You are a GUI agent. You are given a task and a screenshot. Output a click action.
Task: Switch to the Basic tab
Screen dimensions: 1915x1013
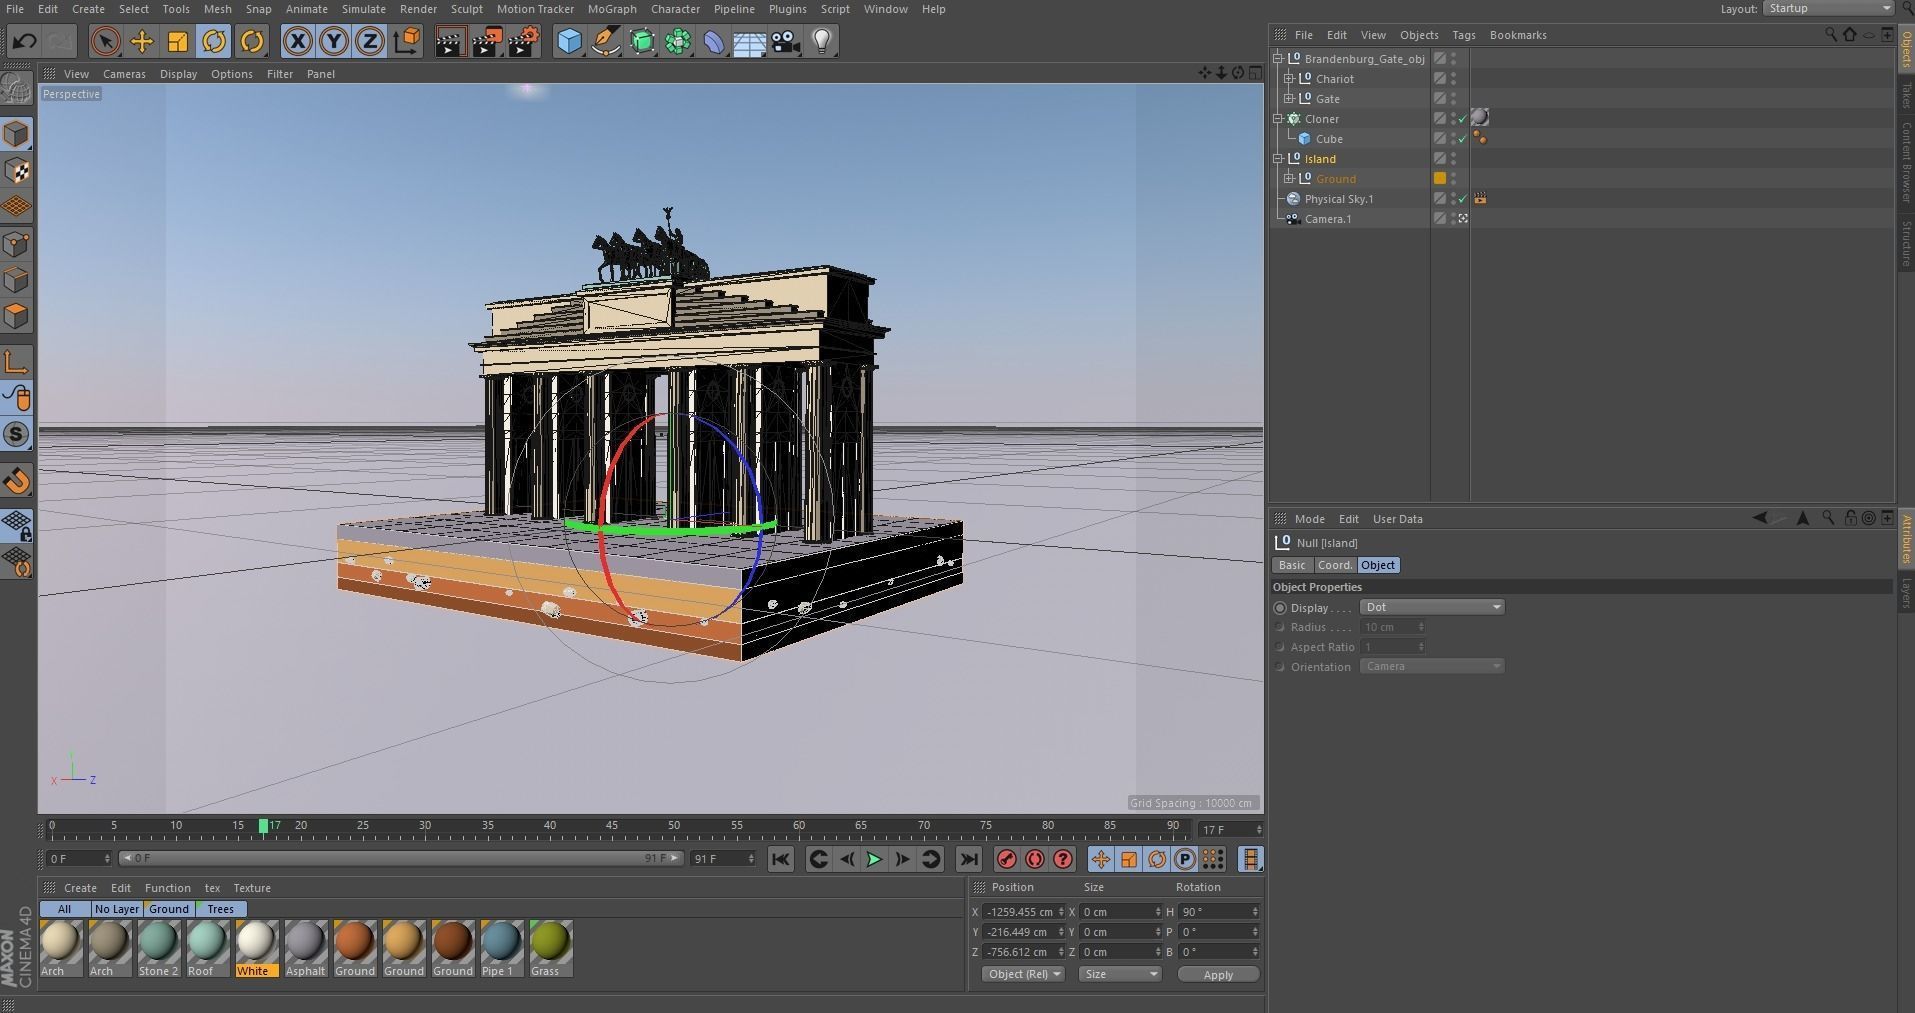[1292, 565]
